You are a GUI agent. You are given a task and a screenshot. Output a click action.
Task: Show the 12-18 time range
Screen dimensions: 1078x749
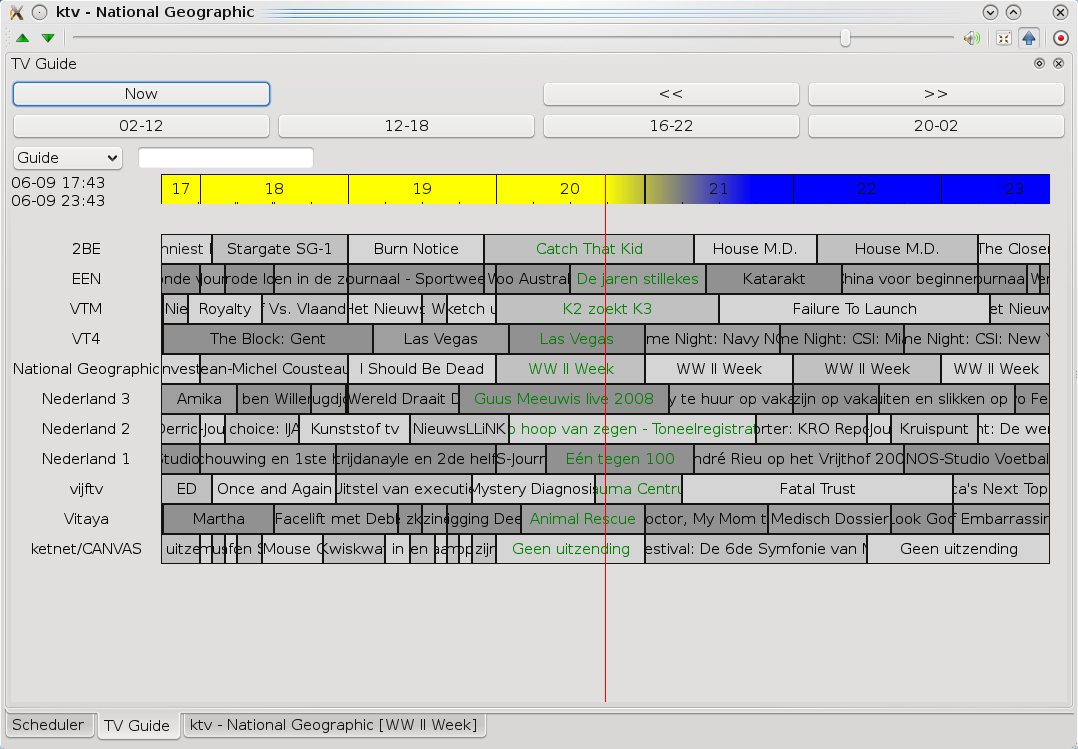(406, 126)
